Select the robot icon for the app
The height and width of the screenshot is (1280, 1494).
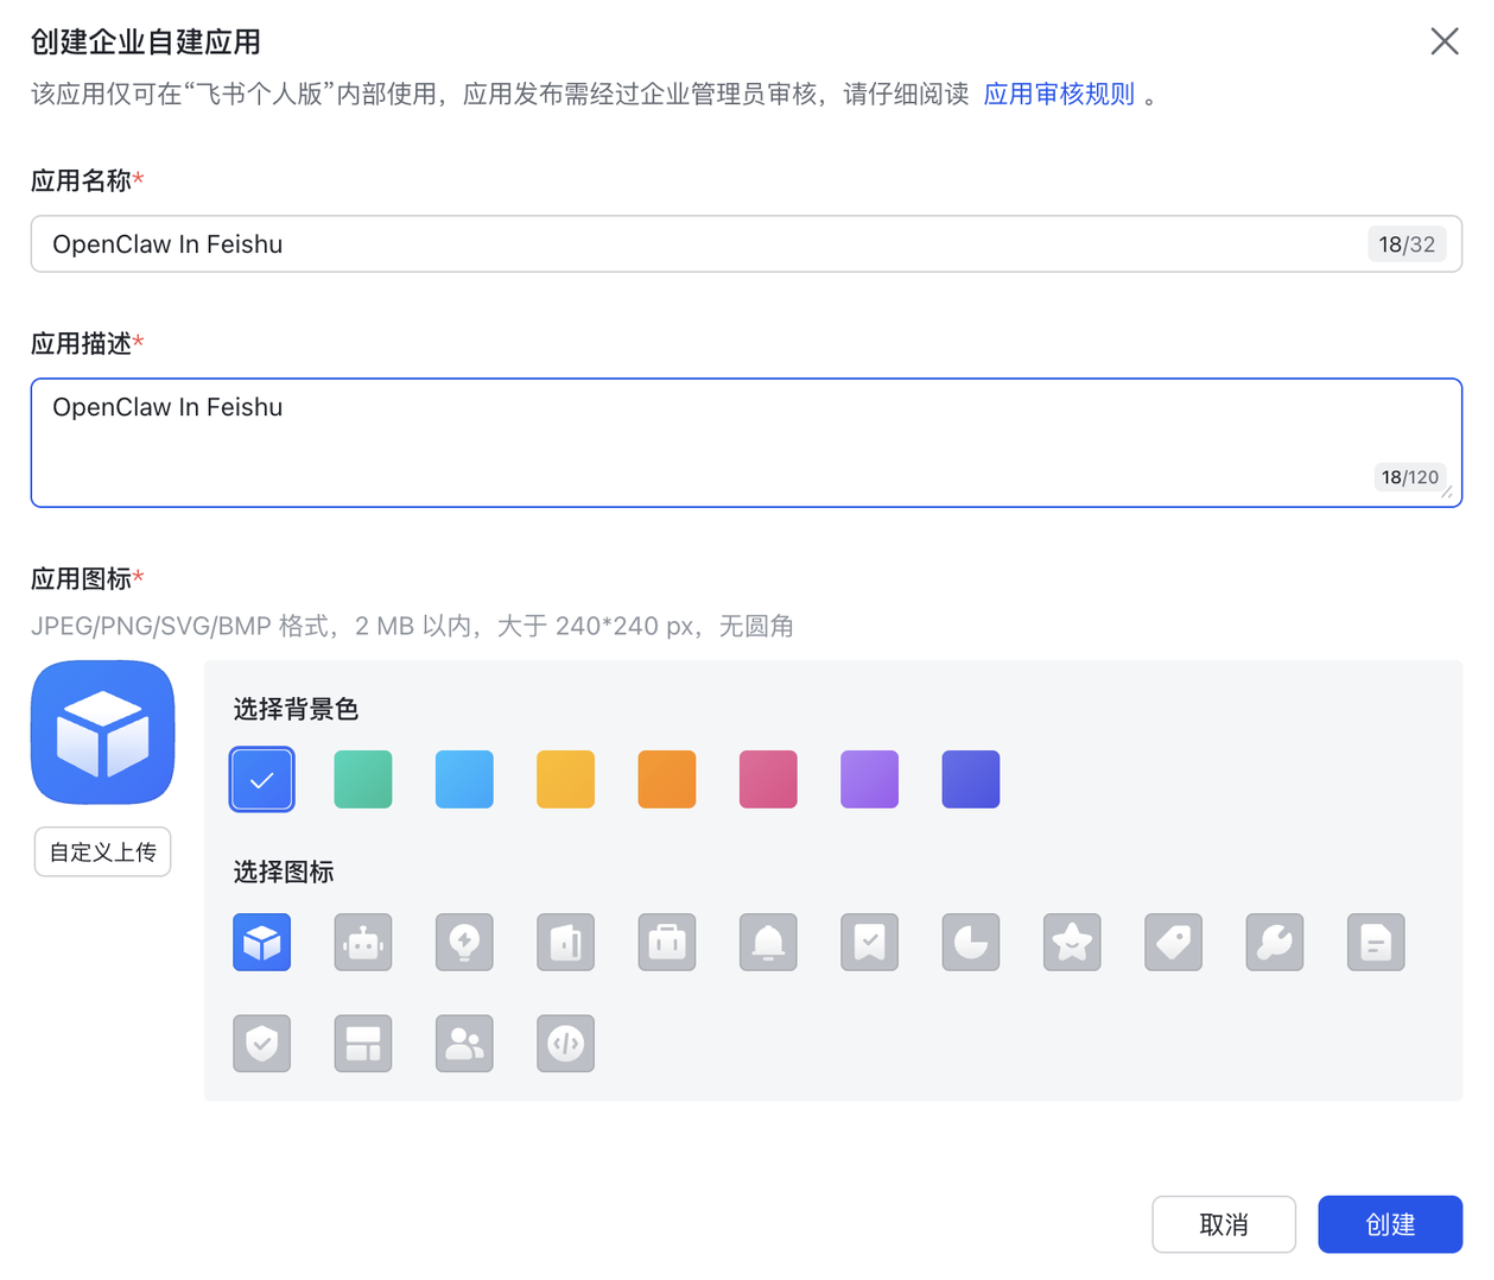pos(363,942)
